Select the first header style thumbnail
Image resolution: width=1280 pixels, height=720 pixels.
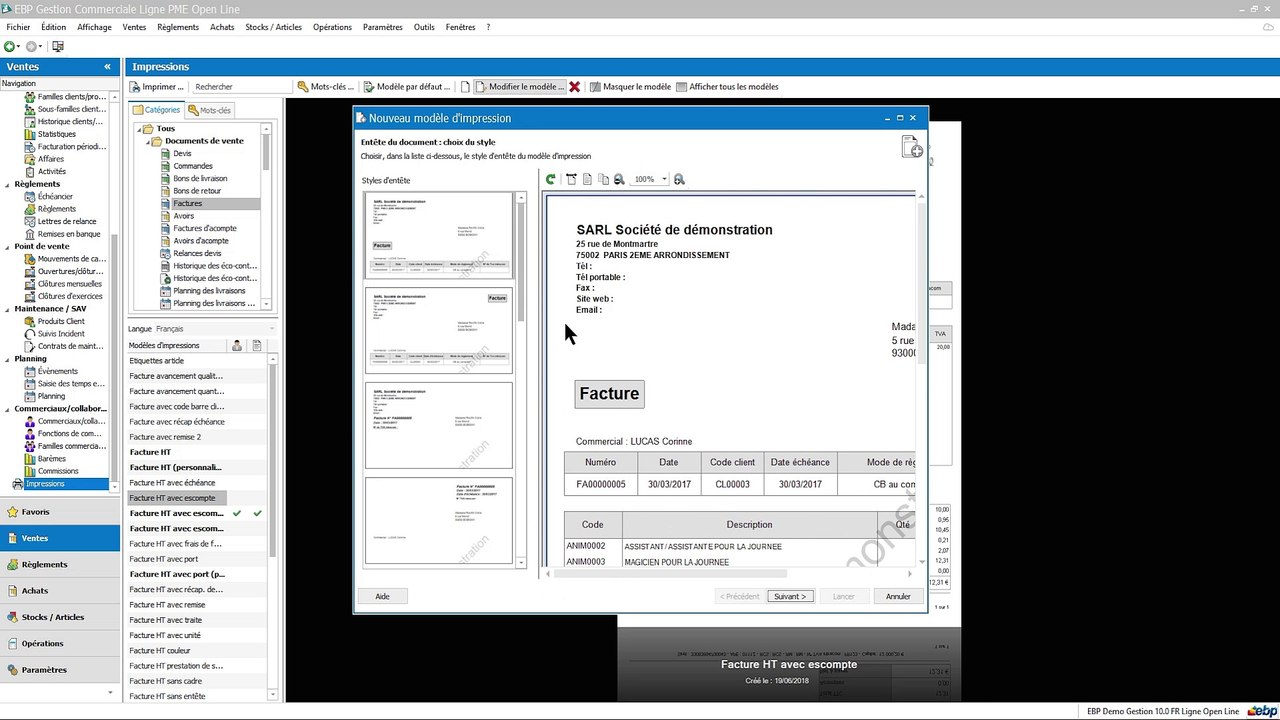pyautogui.click(x=439, y=235)
